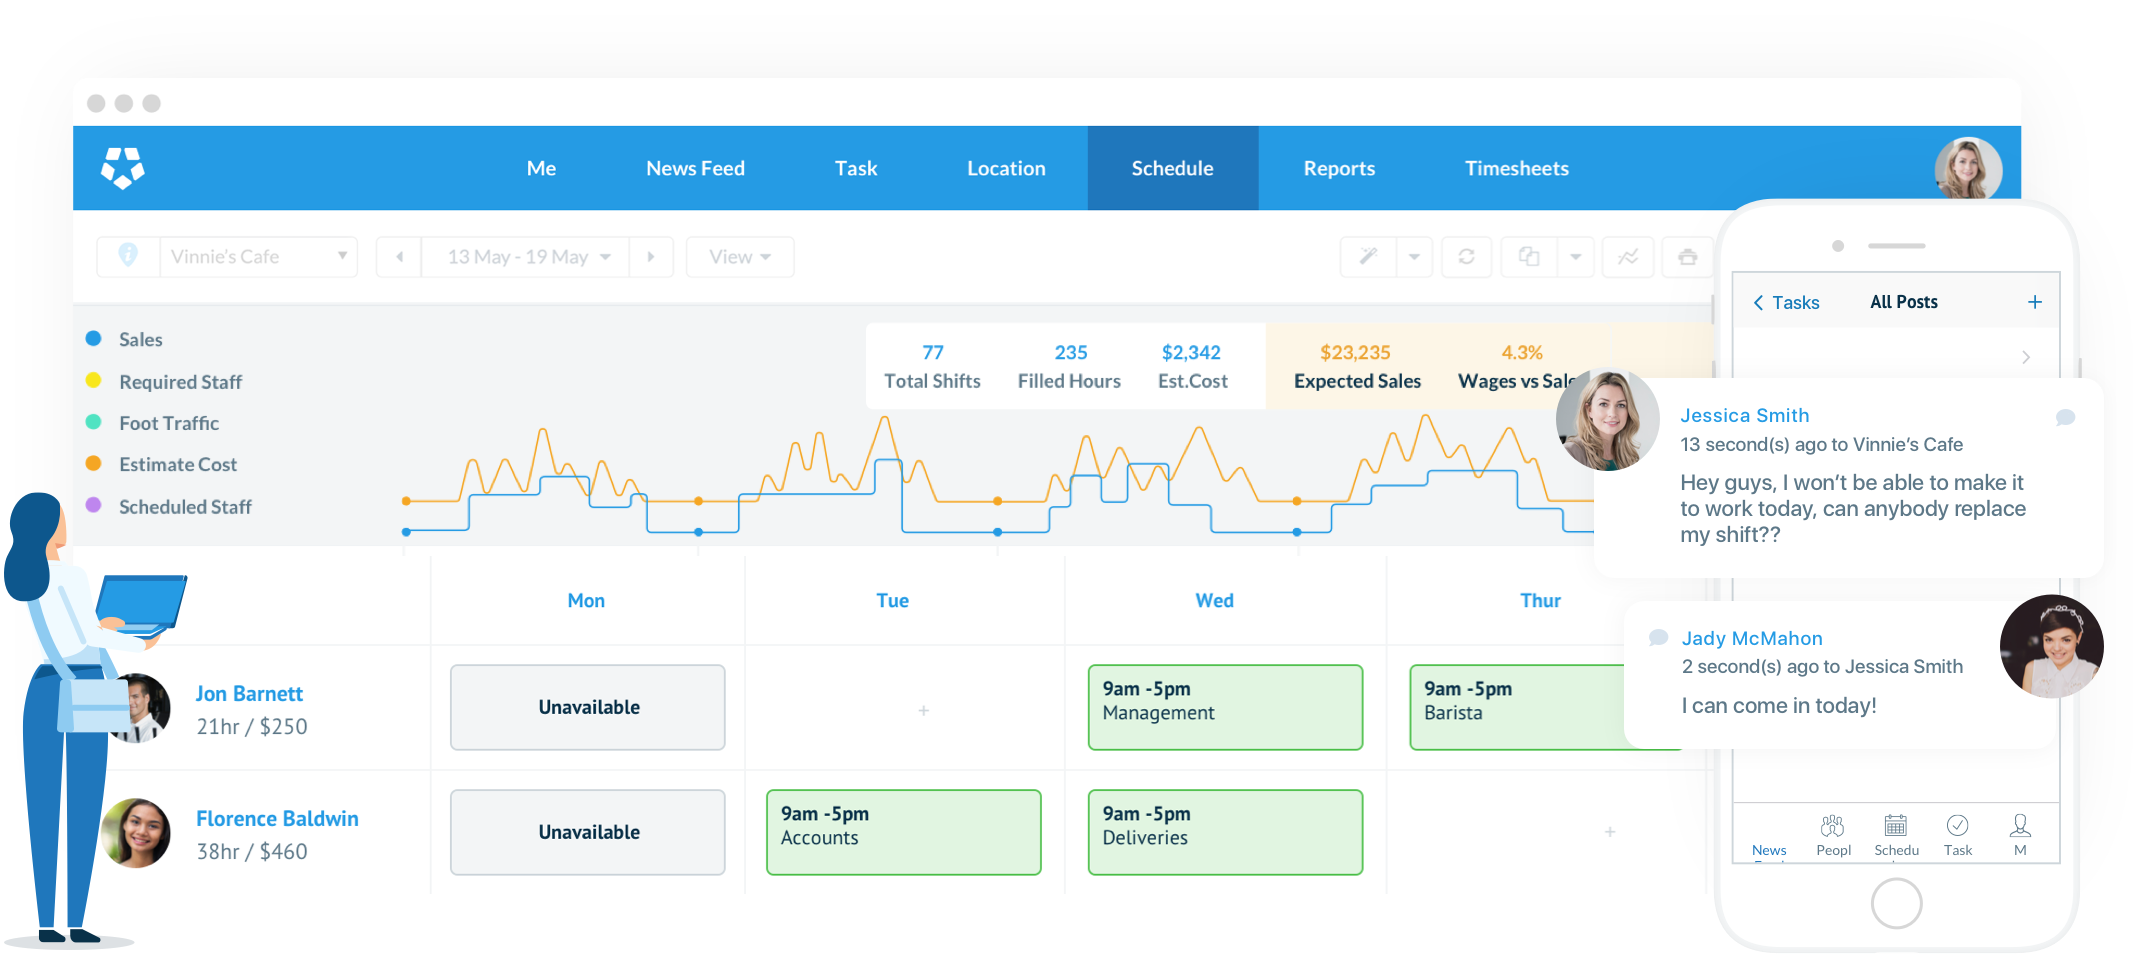Click the graph statistics toggle icon
The width and height of the screenshot is (2146, 968).
1628,257
